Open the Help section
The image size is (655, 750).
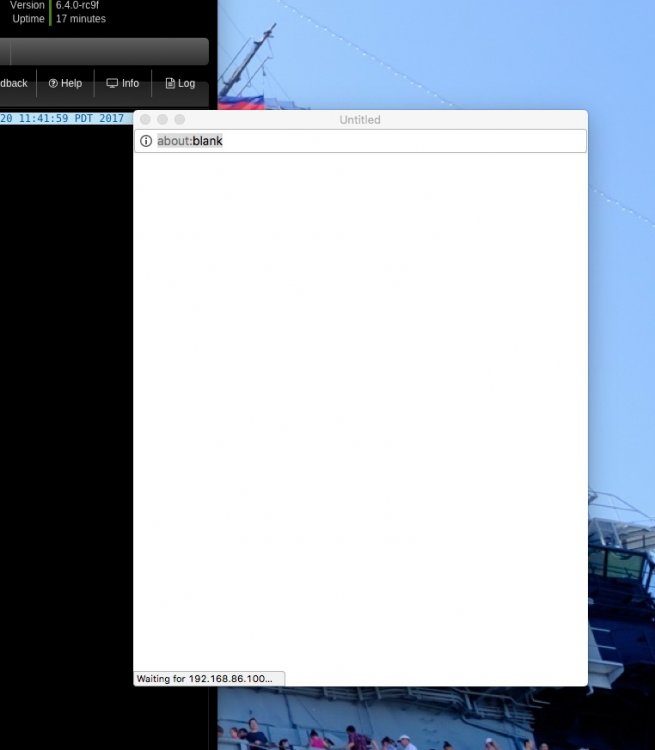click(x=66, y=83)
